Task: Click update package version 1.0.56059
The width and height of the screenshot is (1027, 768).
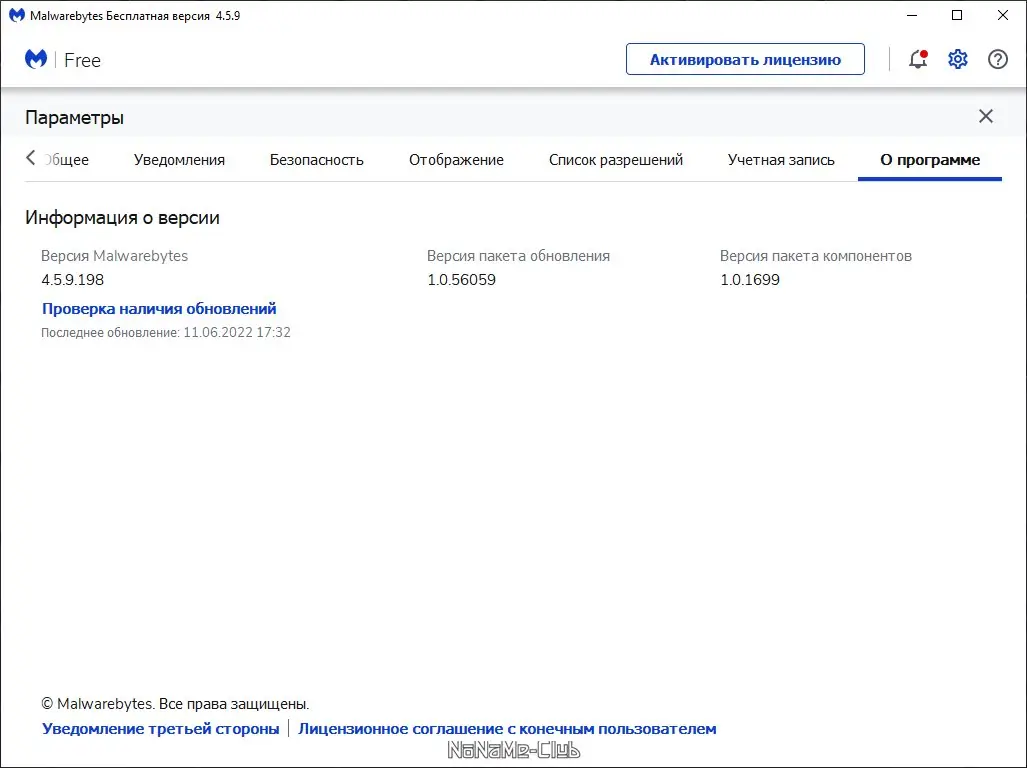Action: coord(462,280)
